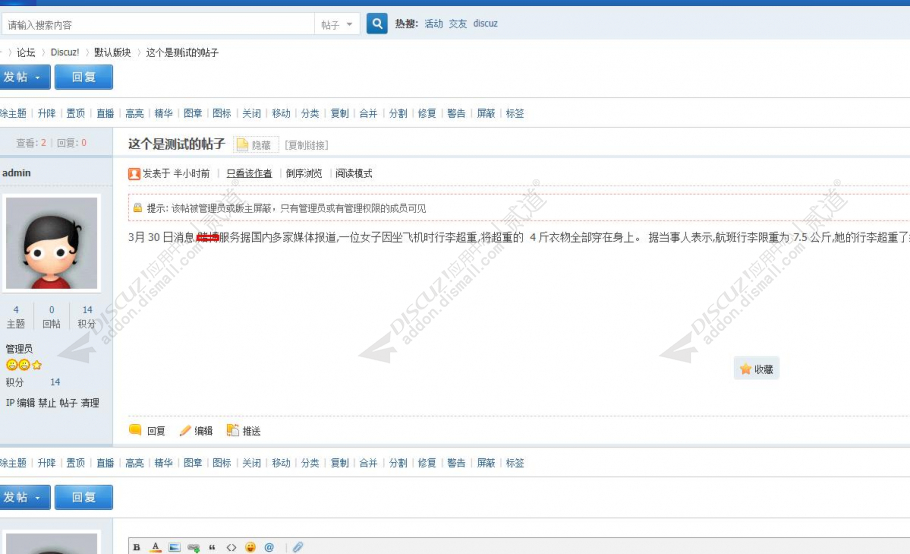This screenshot has width=910, height=554.
Task: Click 只看该作者 to filter by author
Action: click(249, 173)
